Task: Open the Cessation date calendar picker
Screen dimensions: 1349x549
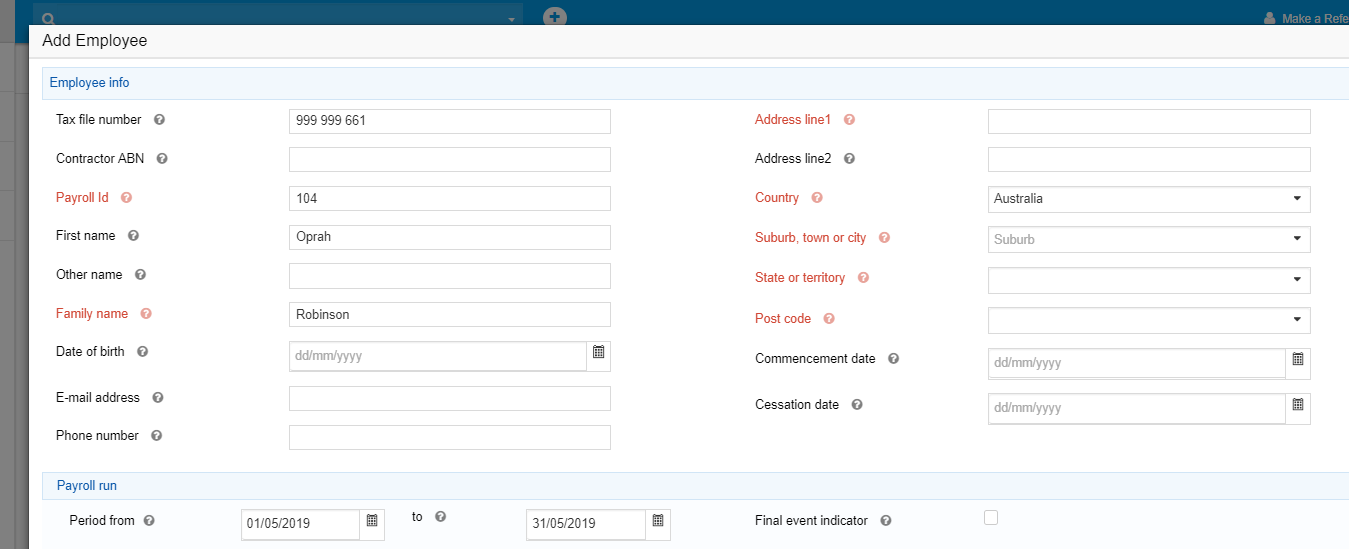Action: [x=1297, y=405]
